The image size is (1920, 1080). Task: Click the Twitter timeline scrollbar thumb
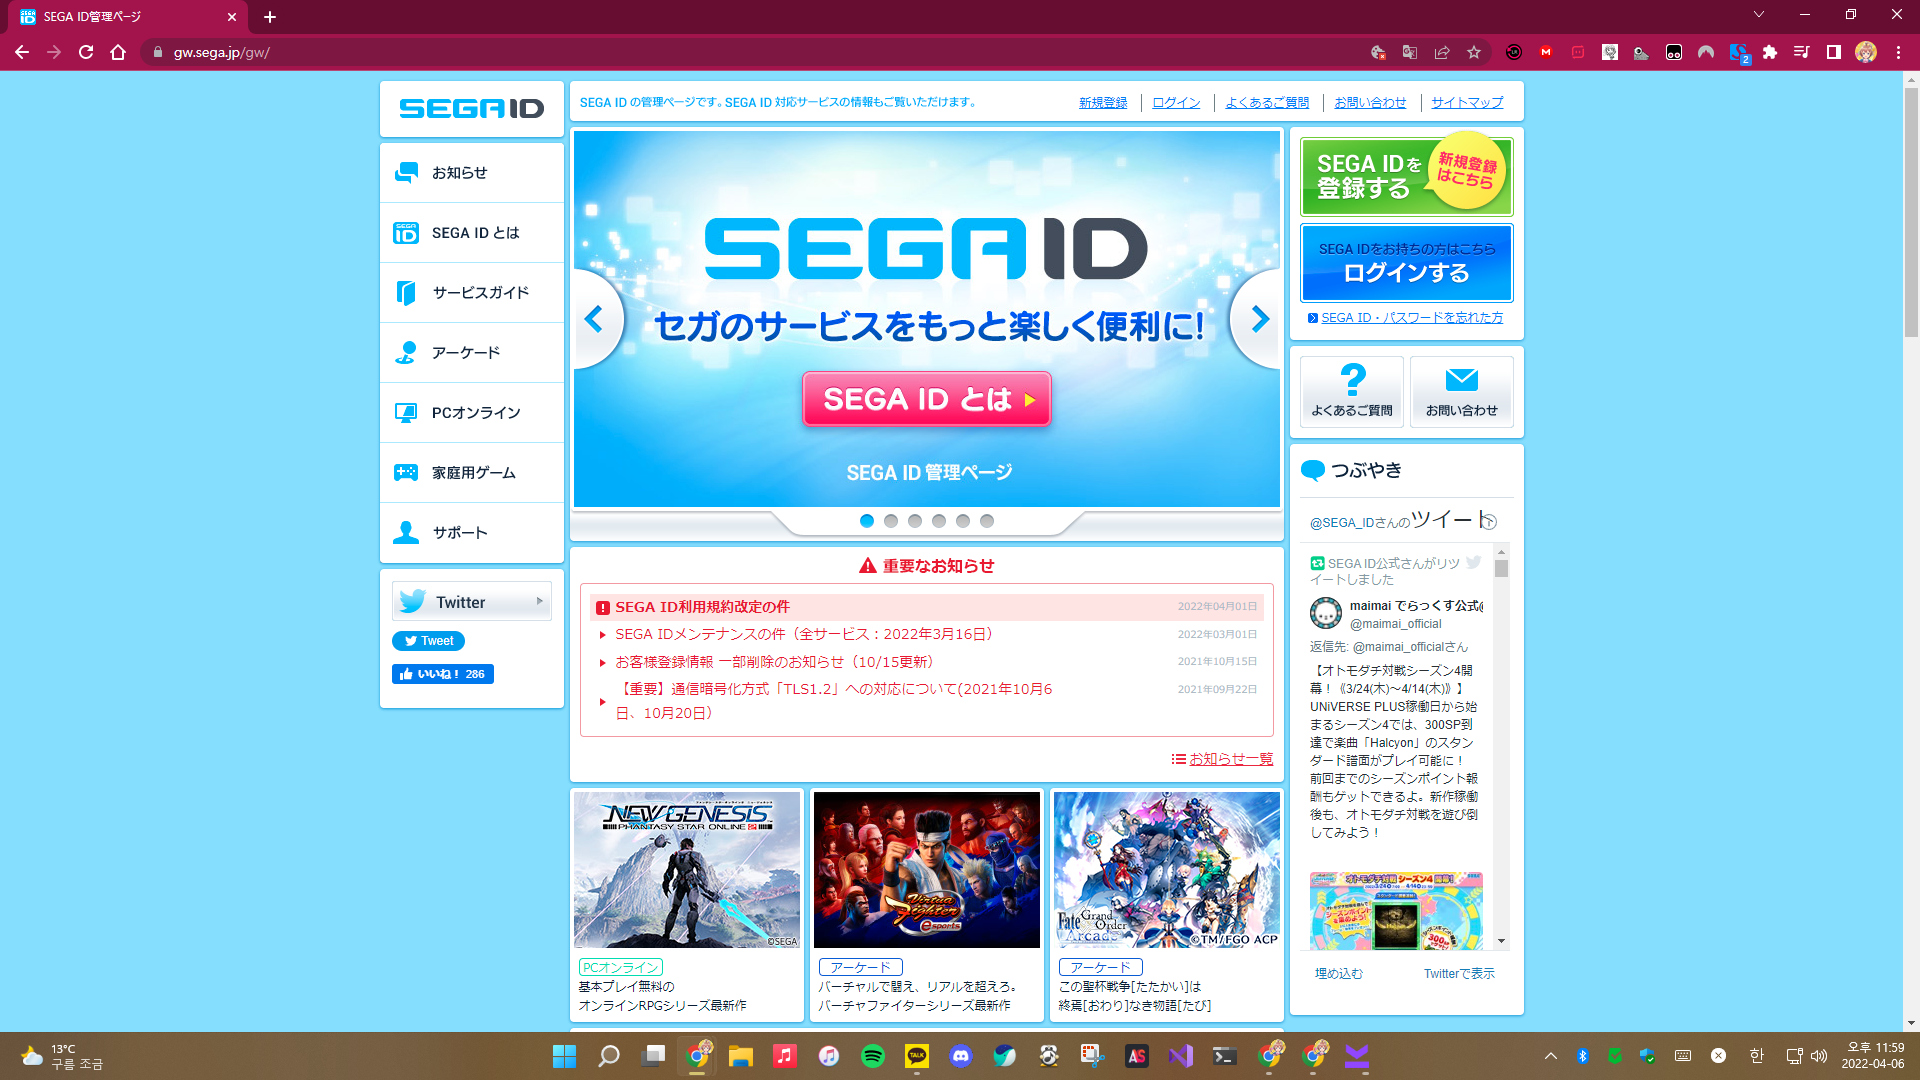1501,568
